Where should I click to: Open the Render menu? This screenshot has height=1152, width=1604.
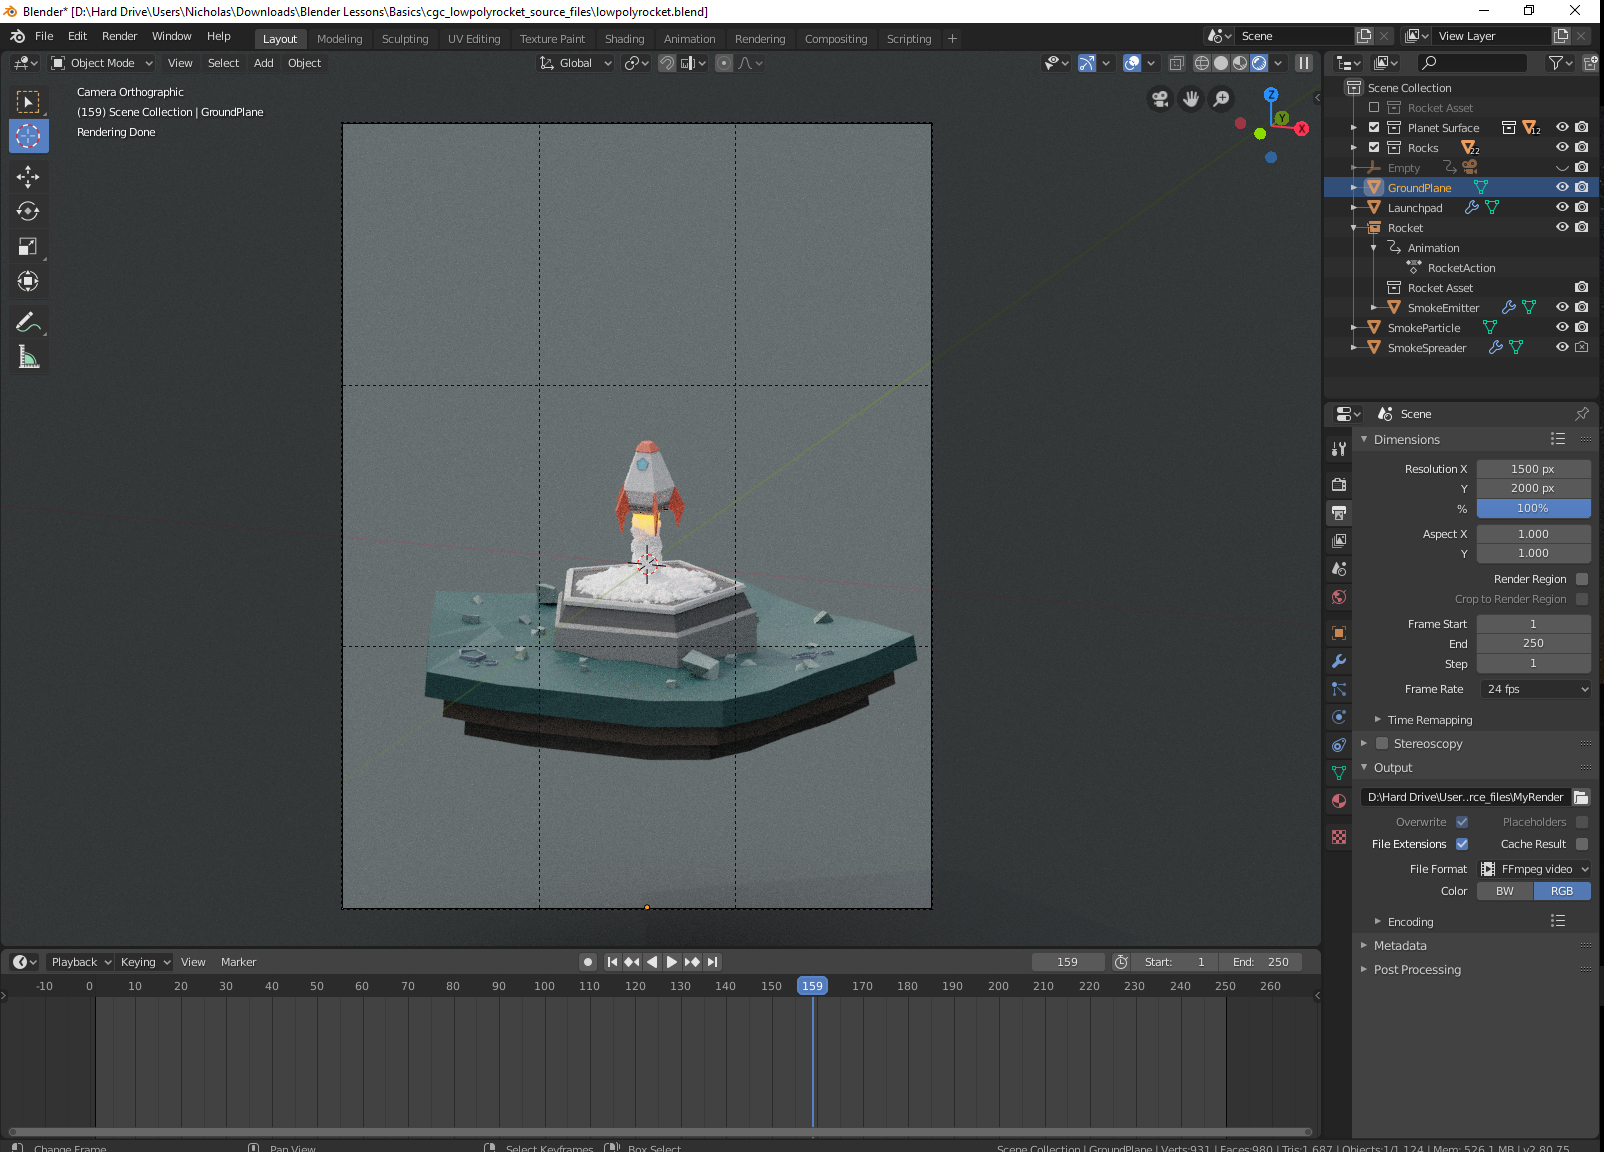pos(119,36)
